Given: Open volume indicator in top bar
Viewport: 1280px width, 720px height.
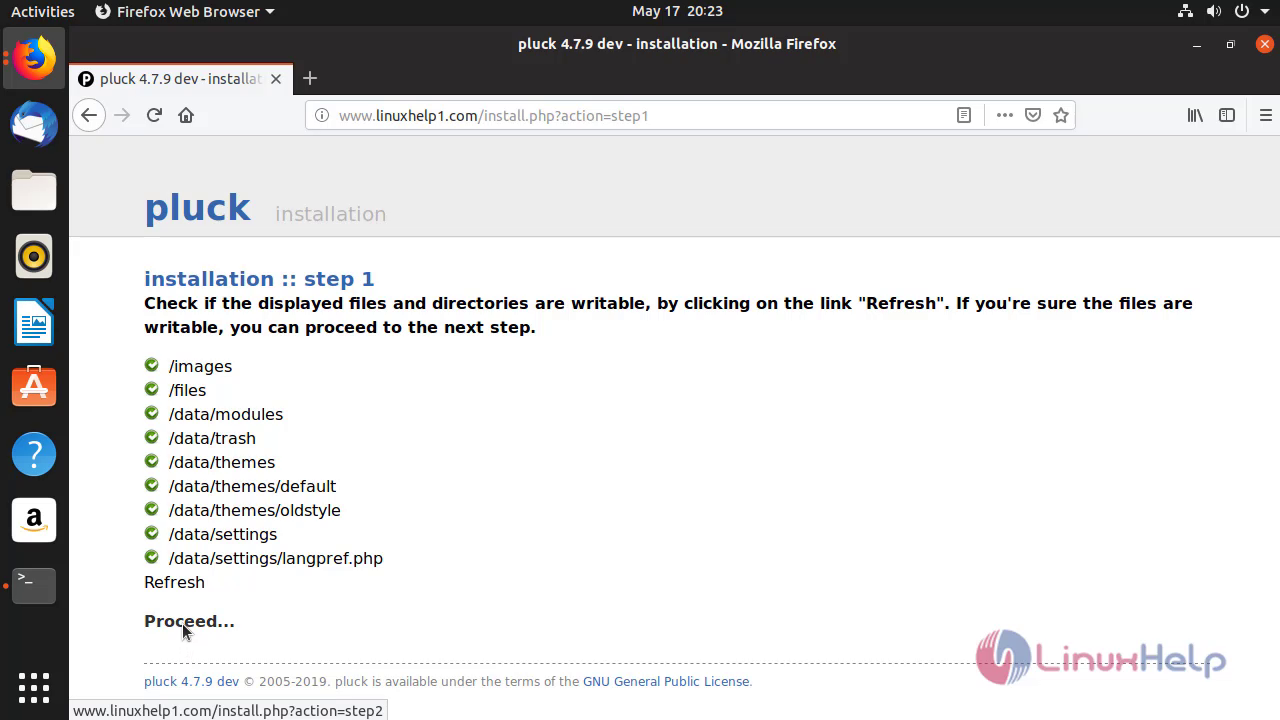Looking at the screenshot, I should pyautogui.click(x=1214, y=12).
